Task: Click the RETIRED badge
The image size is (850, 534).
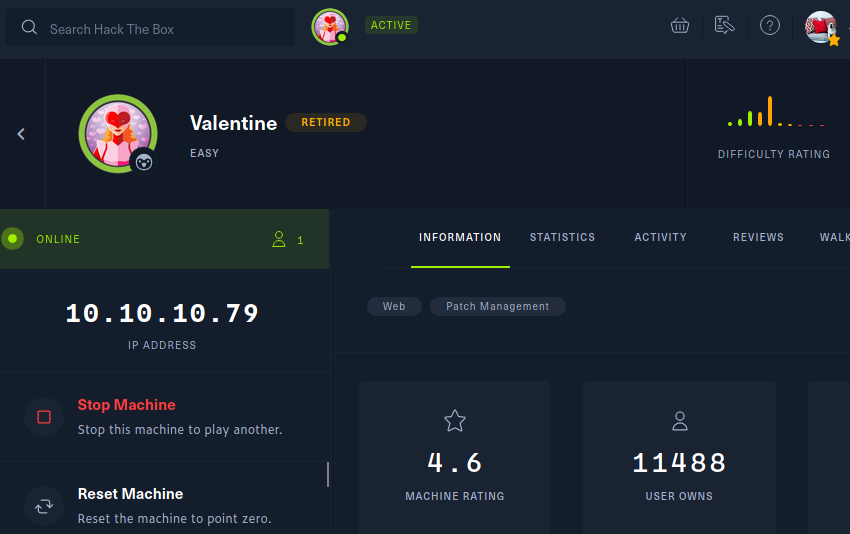Action: coord(326,123)
